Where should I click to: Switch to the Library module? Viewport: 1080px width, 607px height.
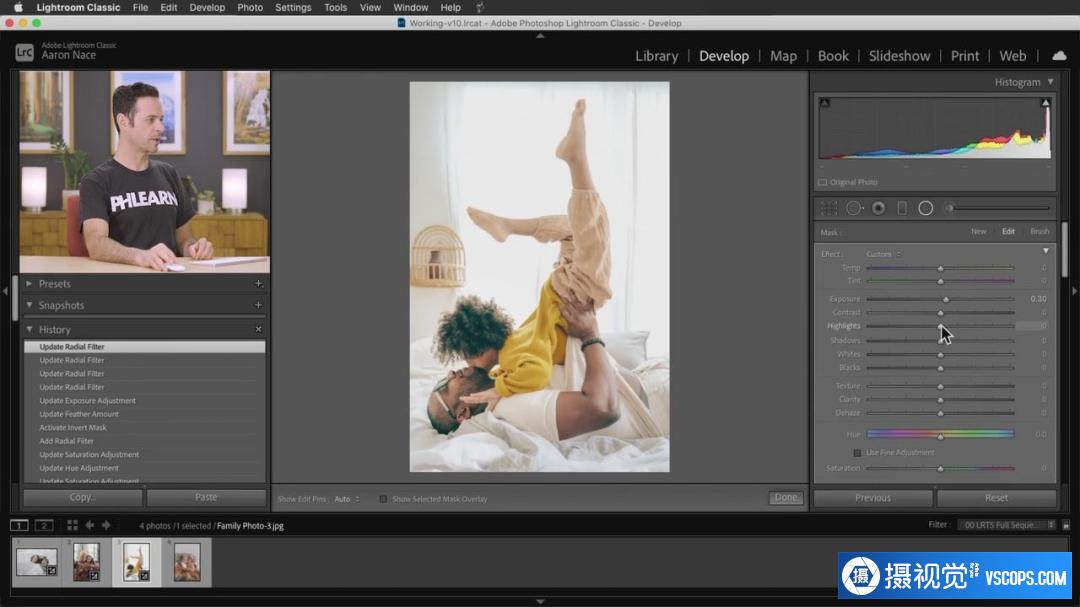click(656, 56)
